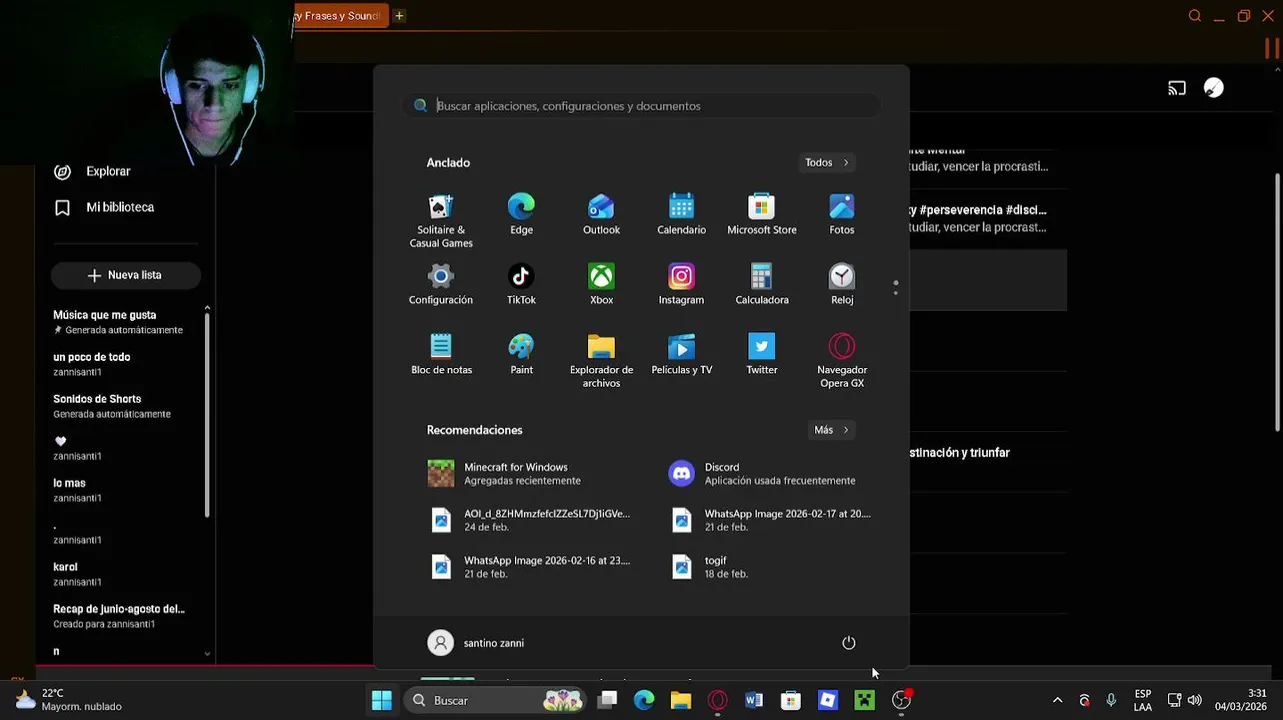Click the microphone tray icon

[x=1111, y=700]
